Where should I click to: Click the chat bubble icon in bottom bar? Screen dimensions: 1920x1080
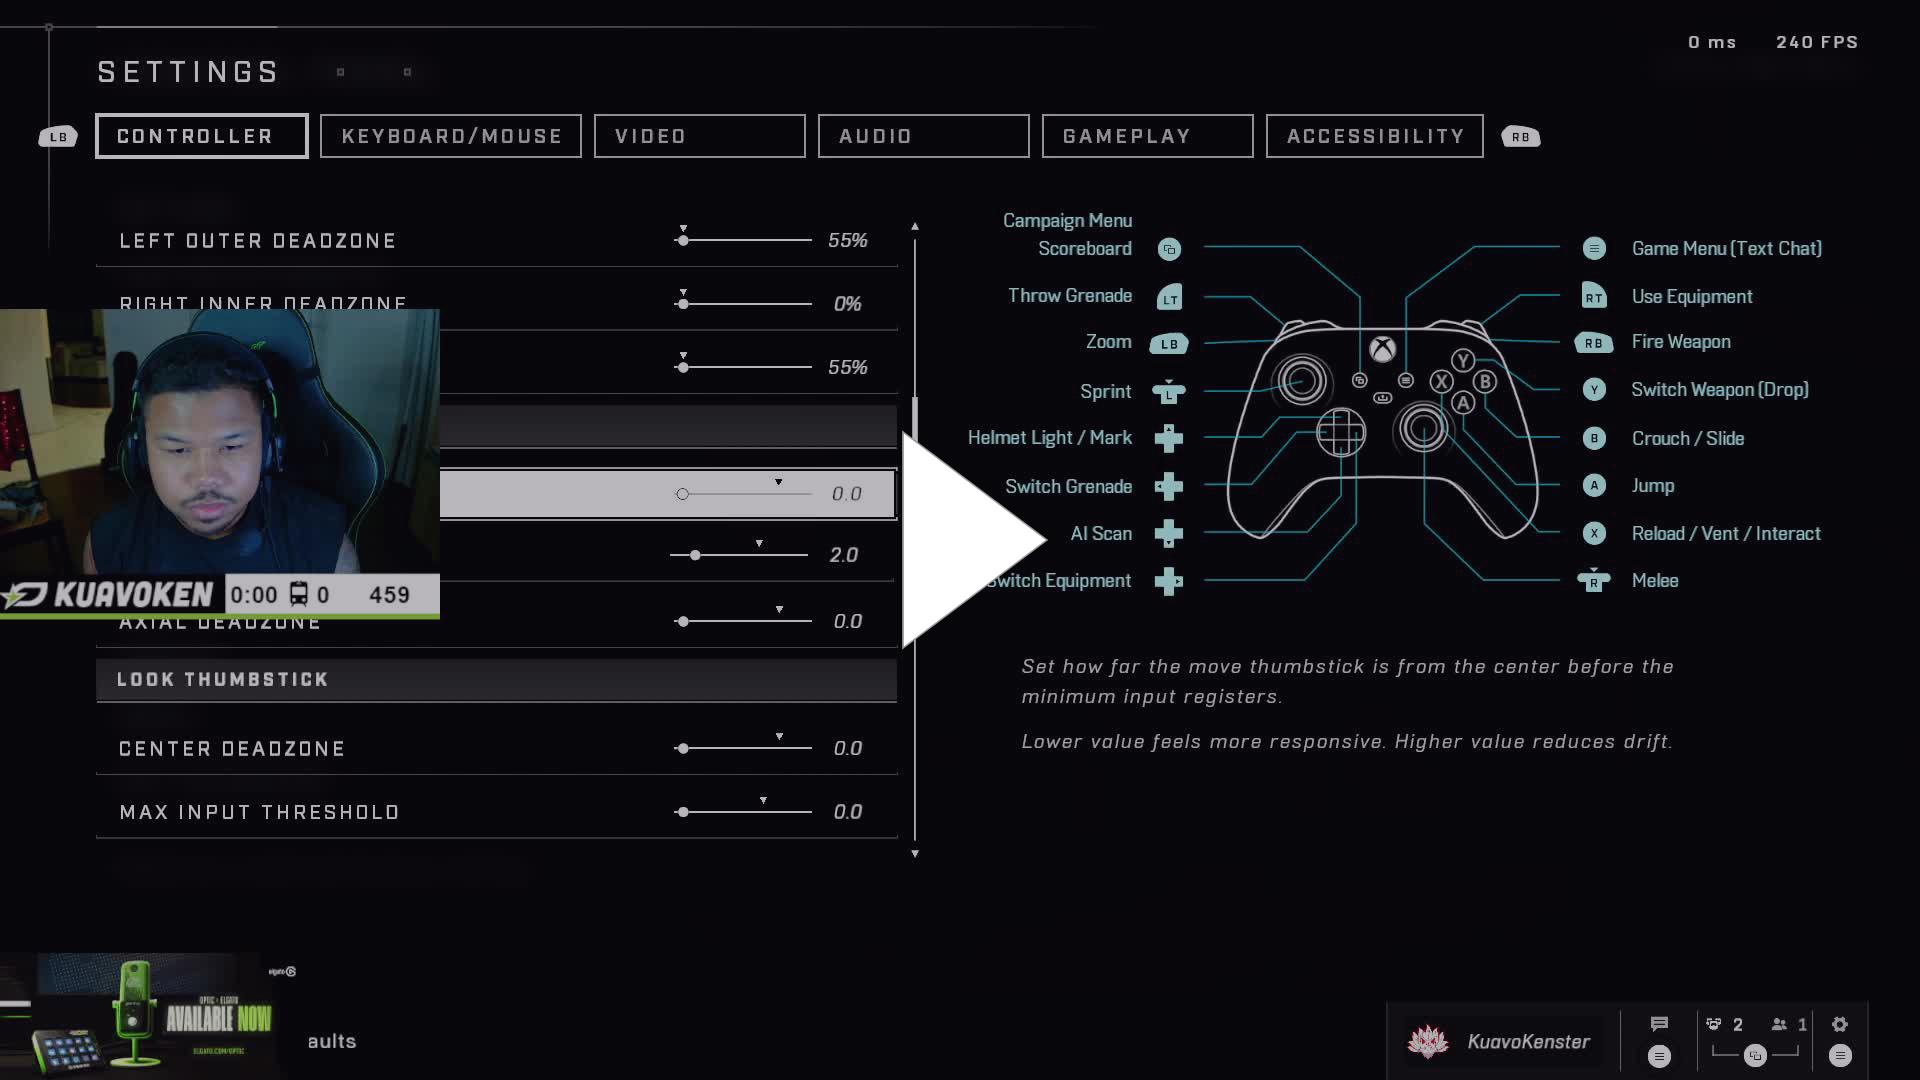(1659, 1024)
